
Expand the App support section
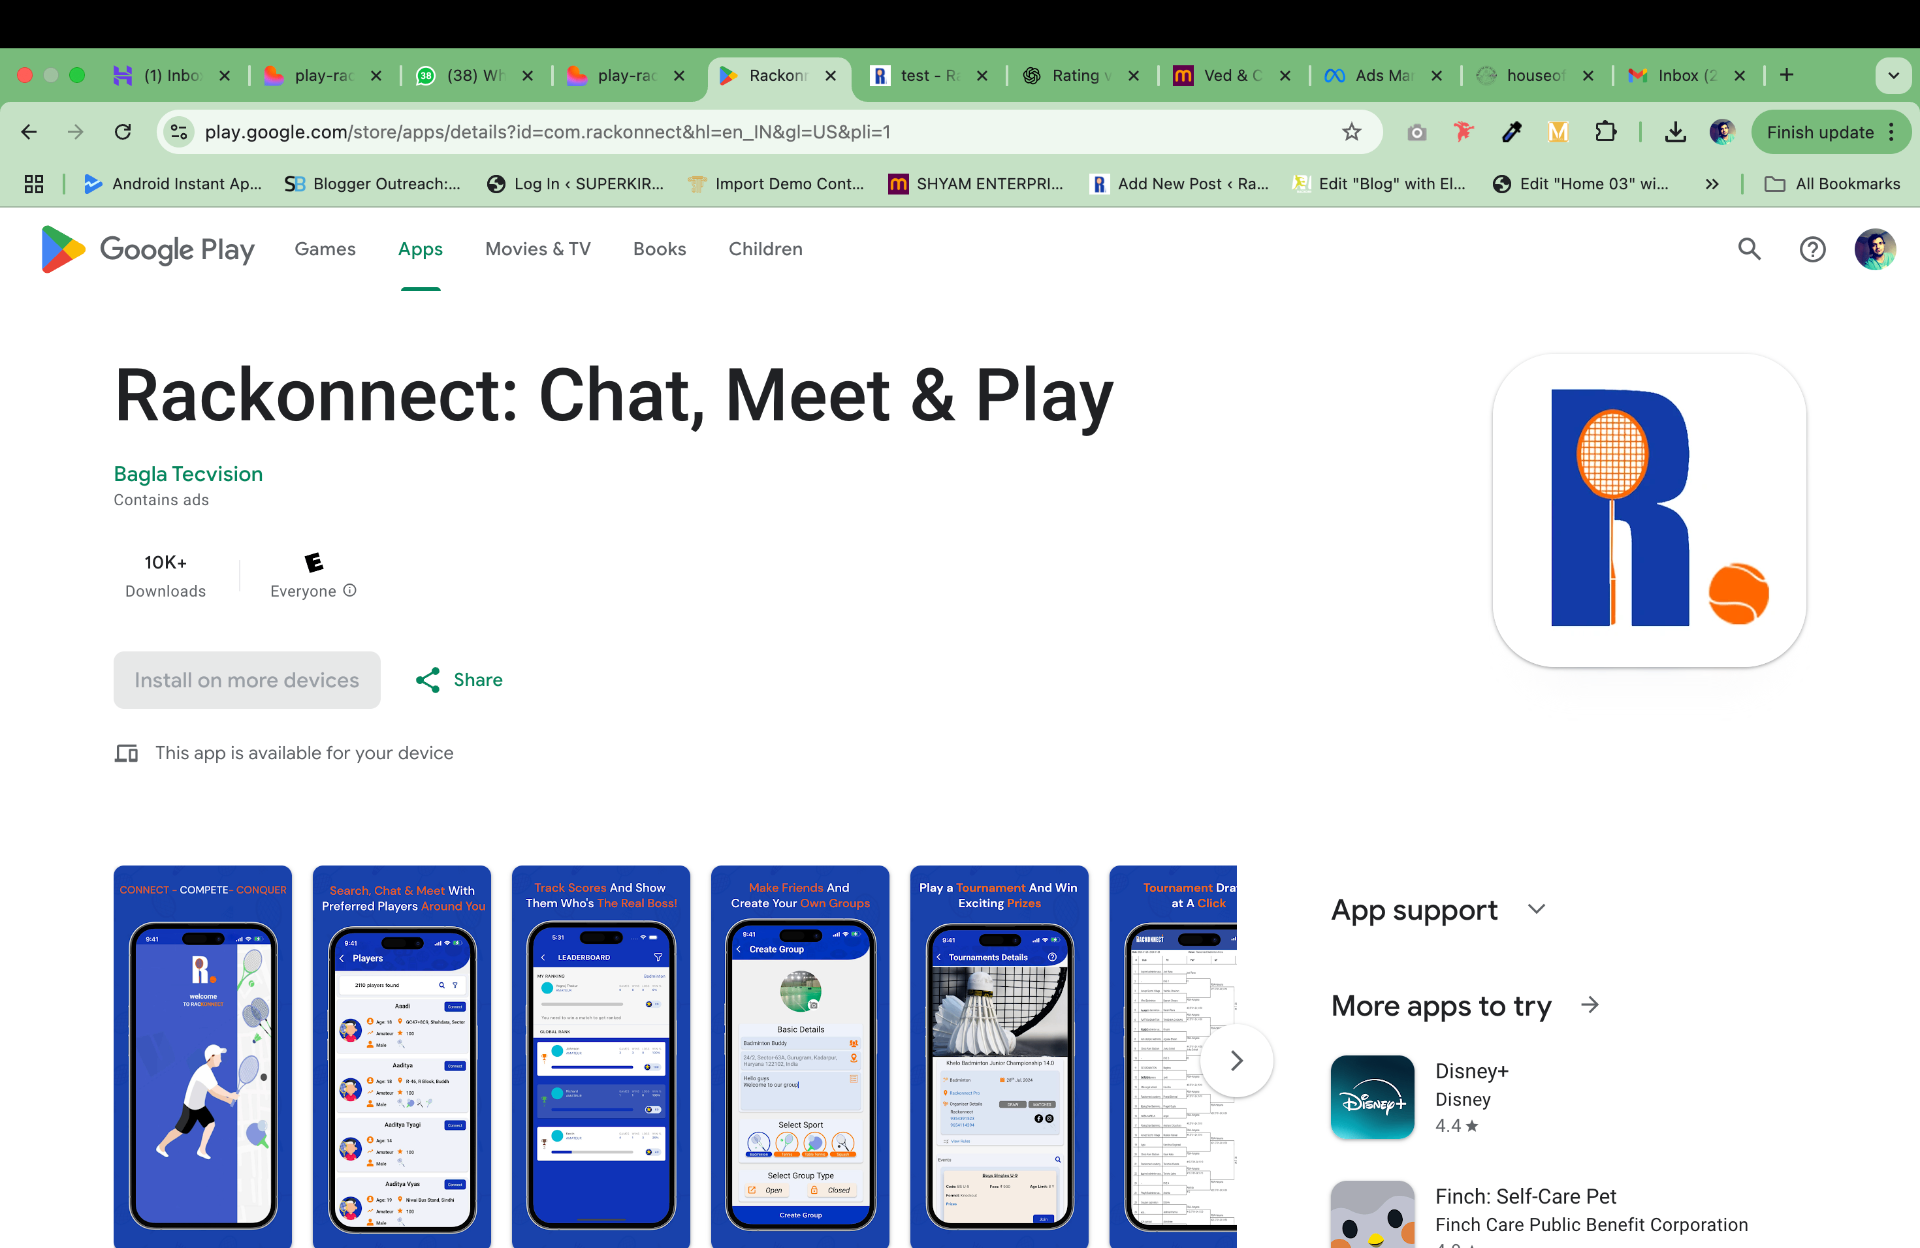click(x=1537, y=909)
